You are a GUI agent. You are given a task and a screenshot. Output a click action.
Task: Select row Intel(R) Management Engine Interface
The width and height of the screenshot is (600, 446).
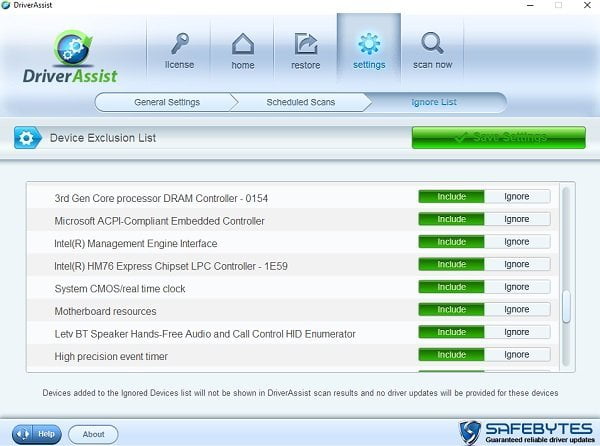pyautogui.click(x=293, y=242)
